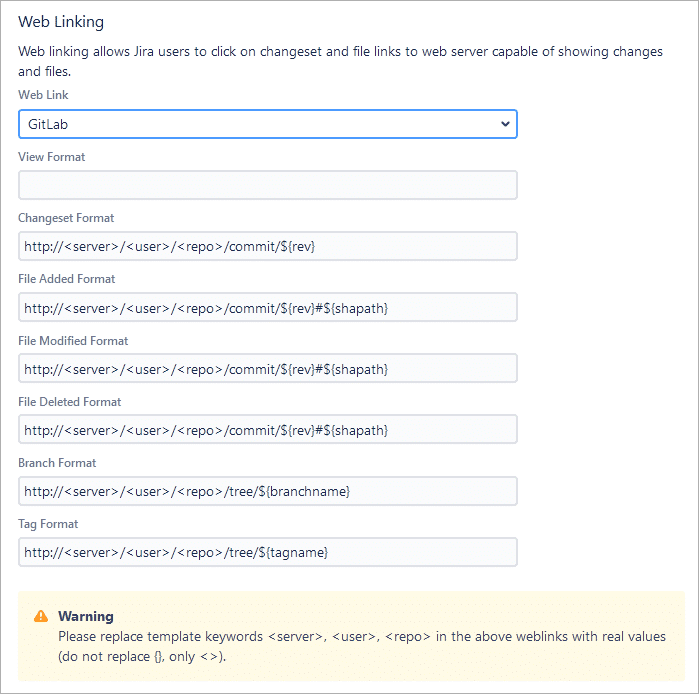Viewport: 699px width, 694px height.
Task: Click the File Added Format label
Action: tap(67, 279)
